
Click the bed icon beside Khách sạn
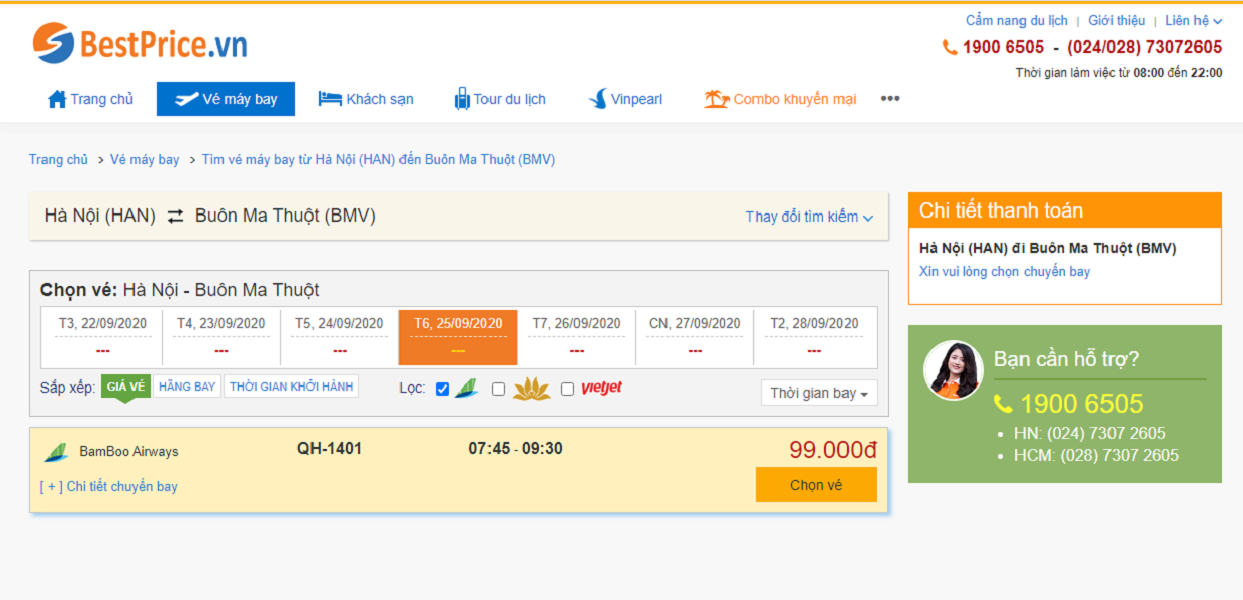tap(330, 99)
